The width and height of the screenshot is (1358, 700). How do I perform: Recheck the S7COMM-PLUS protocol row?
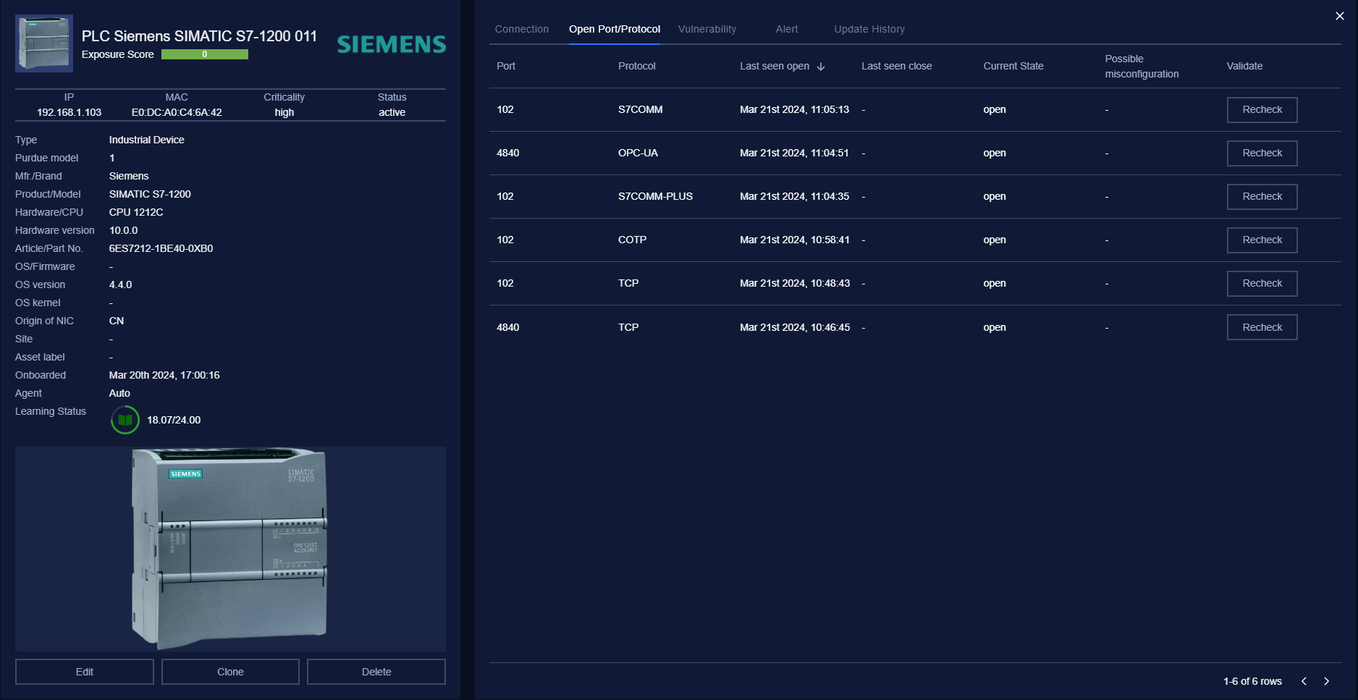point(1262,197)
